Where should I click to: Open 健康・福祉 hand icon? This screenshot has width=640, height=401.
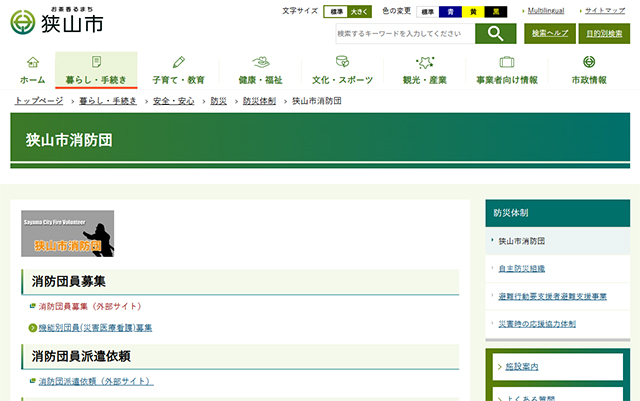coord(260,62)
